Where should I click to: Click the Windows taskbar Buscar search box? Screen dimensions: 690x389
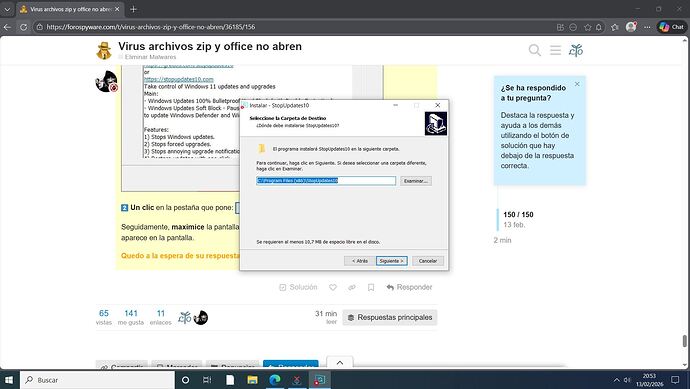(97, 380)
